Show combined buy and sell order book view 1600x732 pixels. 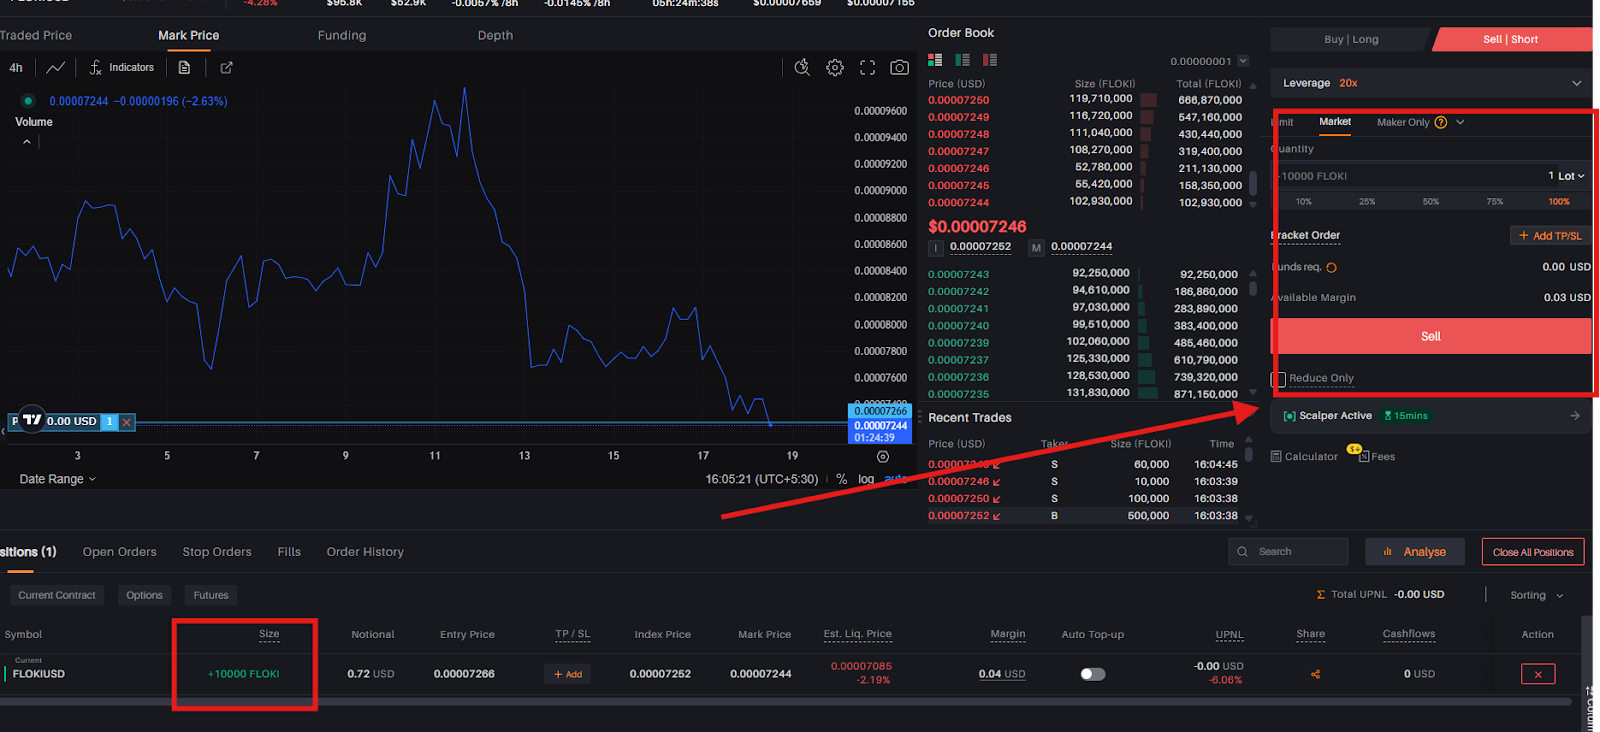935,60
